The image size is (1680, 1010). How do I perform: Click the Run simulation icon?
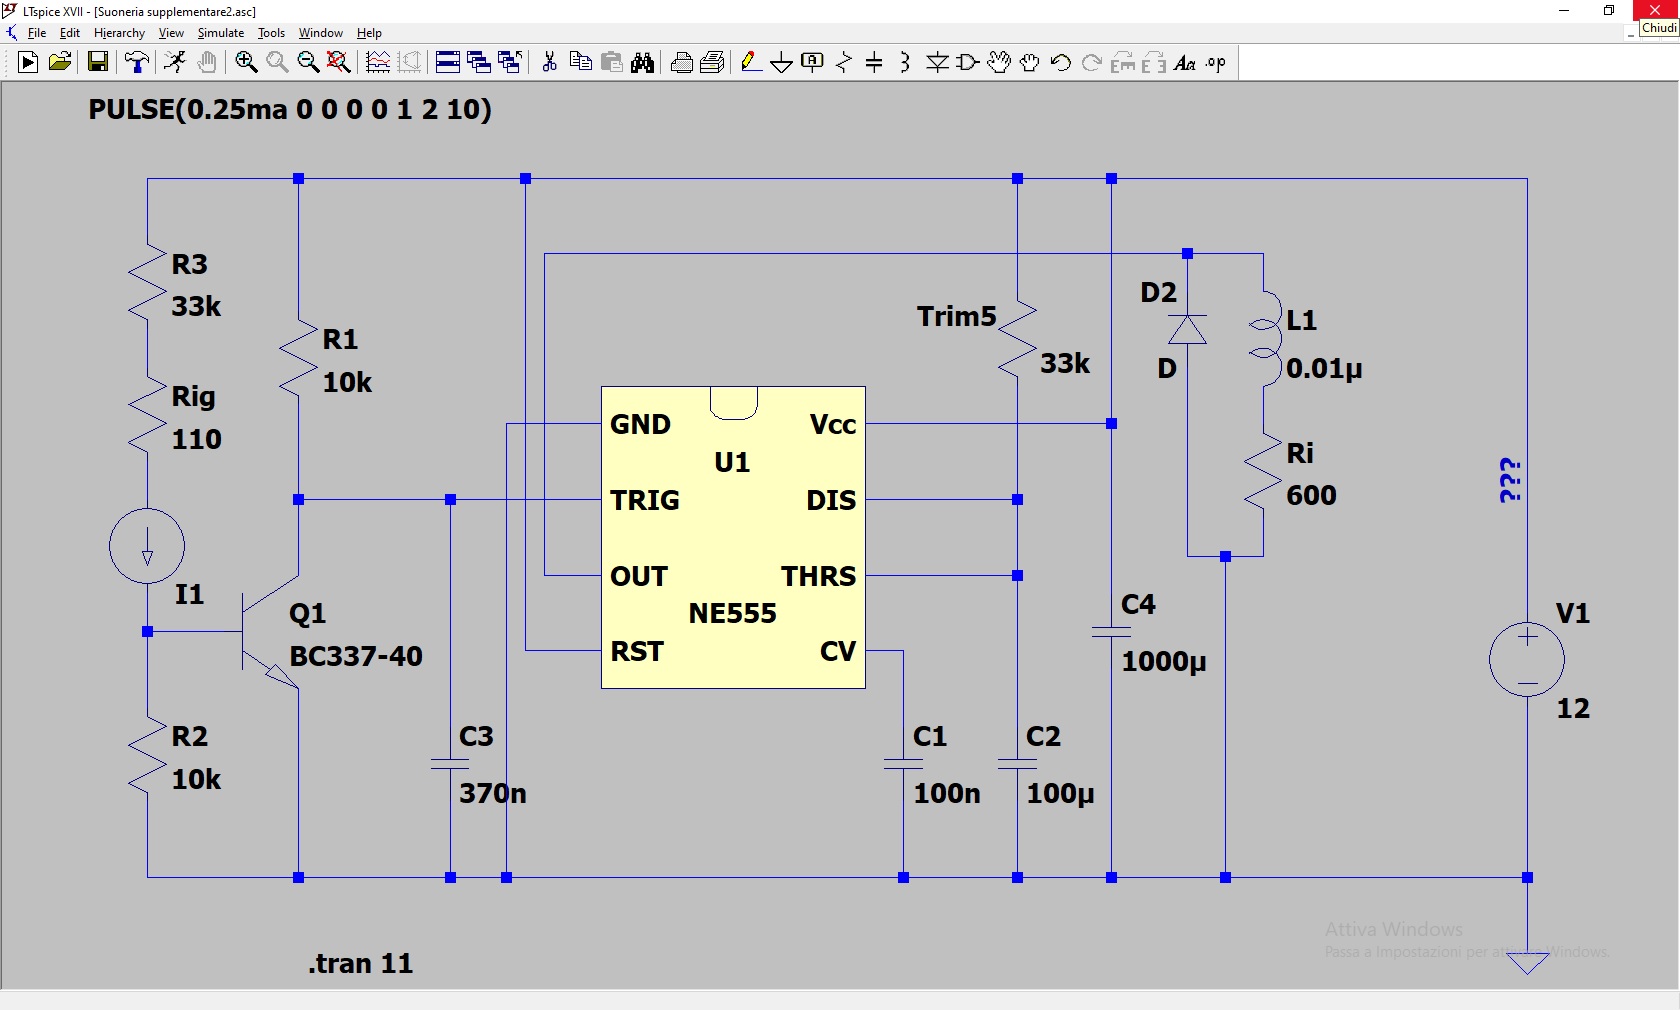[x=28, y=63]
